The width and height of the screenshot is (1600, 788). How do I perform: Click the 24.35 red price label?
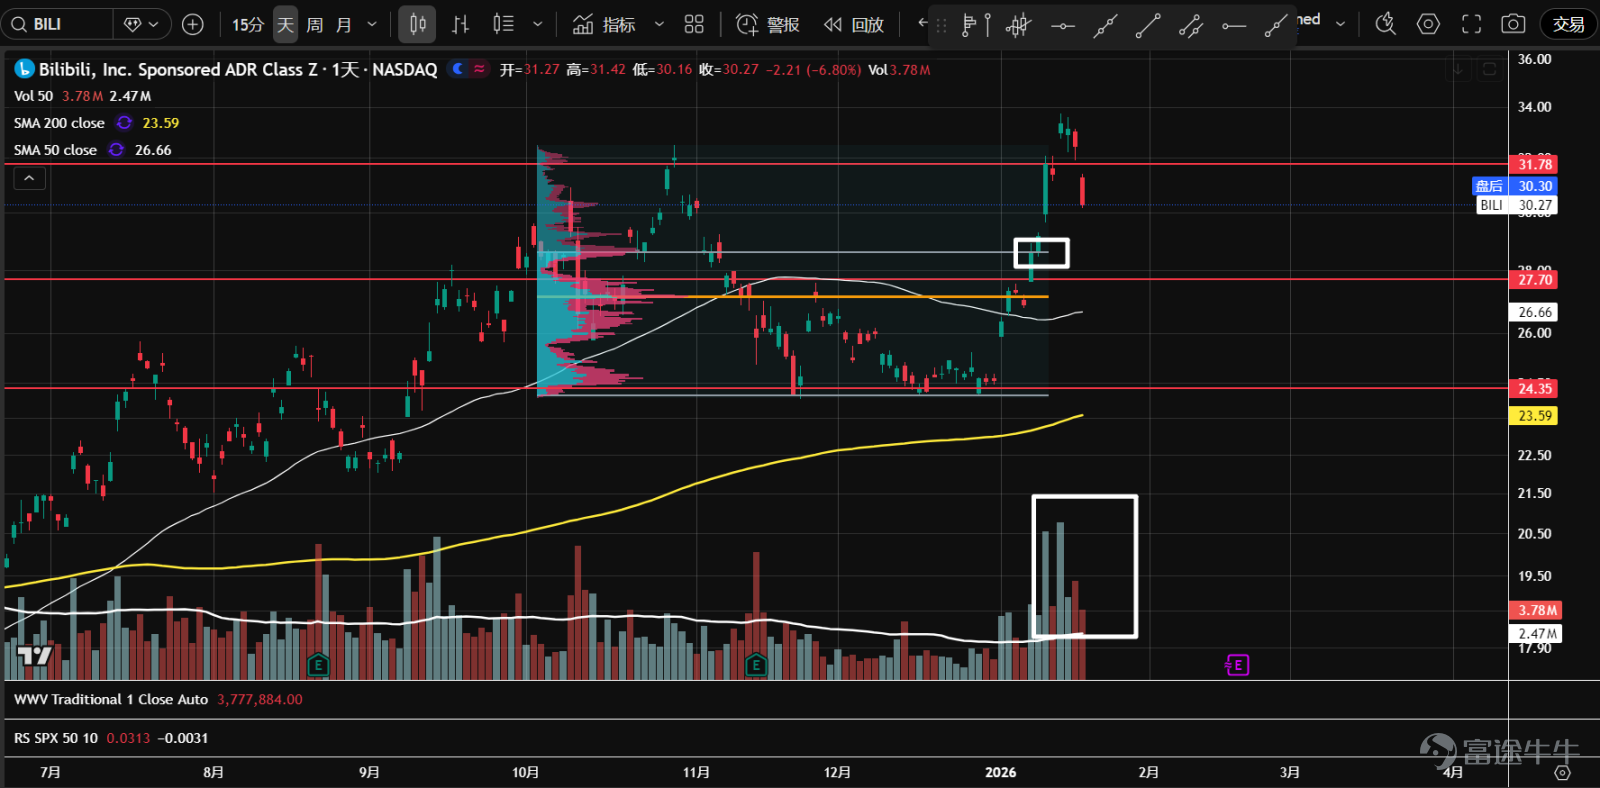click(1534, 388)
